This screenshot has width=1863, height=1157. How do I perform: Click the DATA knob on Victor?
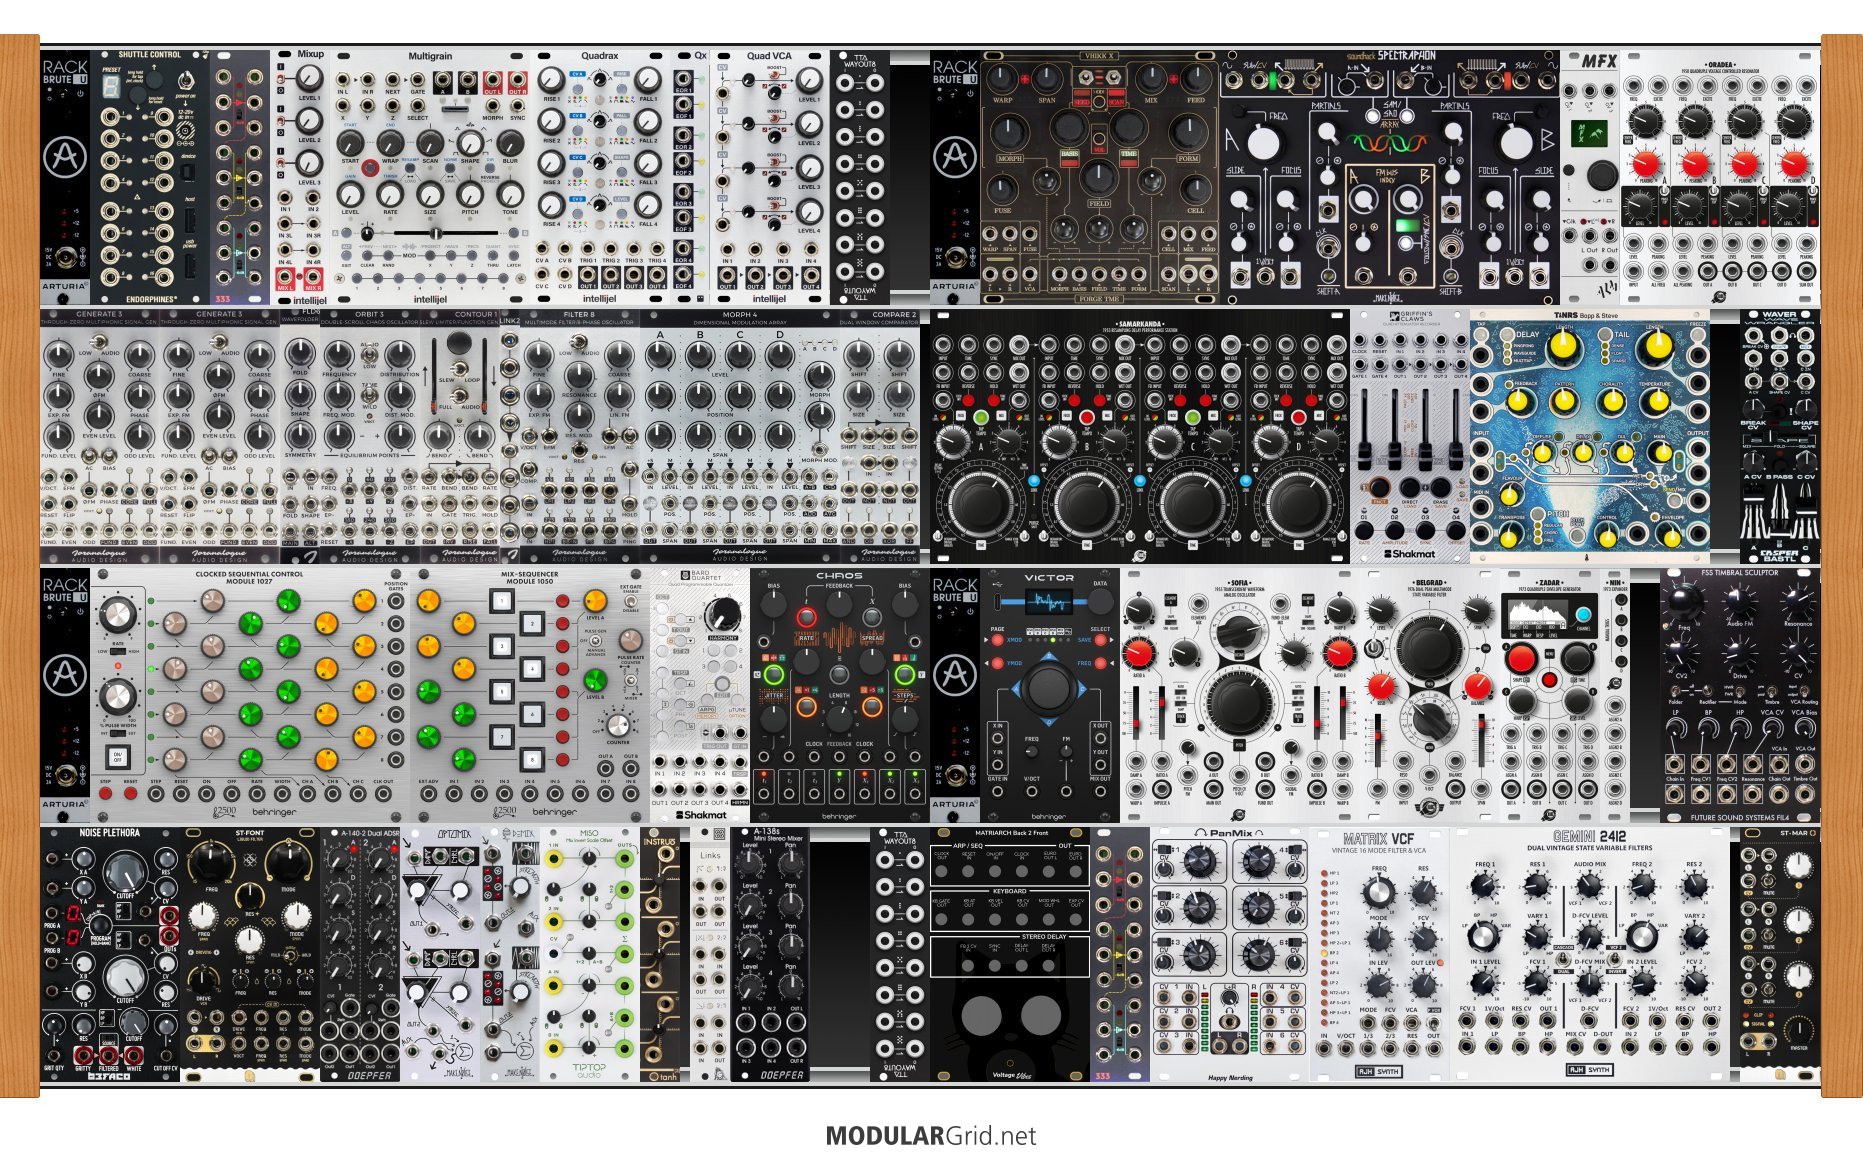tap(1100, 602)
